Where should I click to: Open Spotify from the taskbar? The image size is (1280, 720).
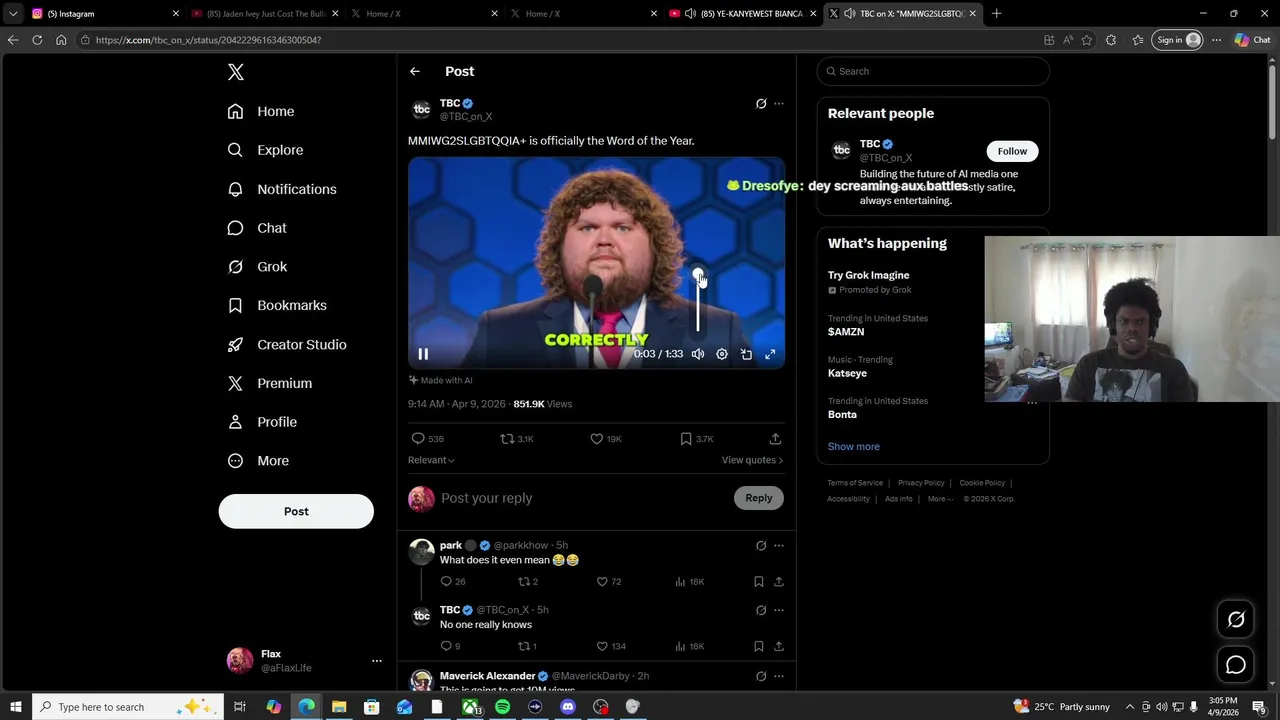[502, 707]
